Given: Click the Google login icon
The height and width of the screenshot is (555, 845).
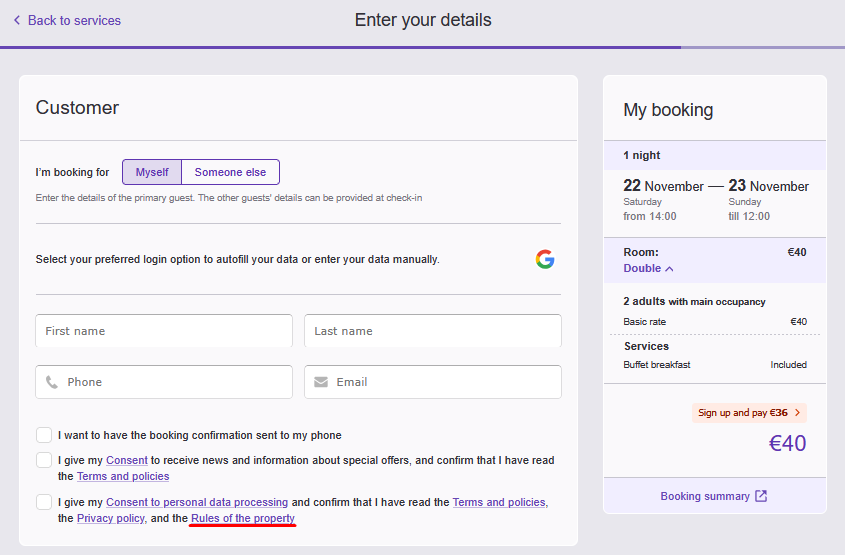Looking at the screenshot, I should pos(544,260).
